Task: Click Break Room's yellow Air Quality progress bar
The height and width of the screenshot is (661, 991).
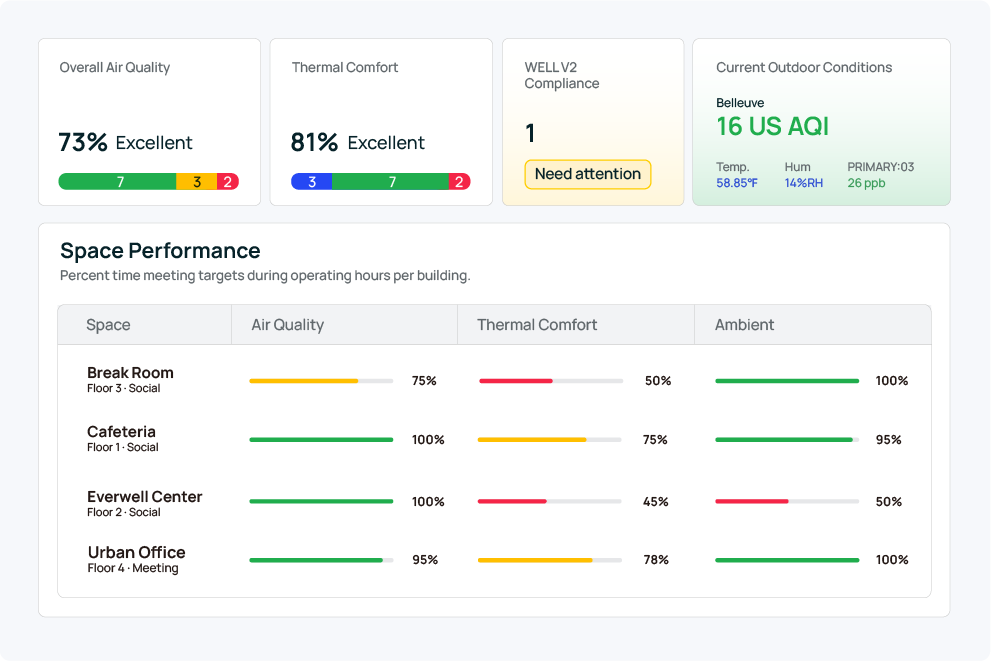Action: pos(304,381)
